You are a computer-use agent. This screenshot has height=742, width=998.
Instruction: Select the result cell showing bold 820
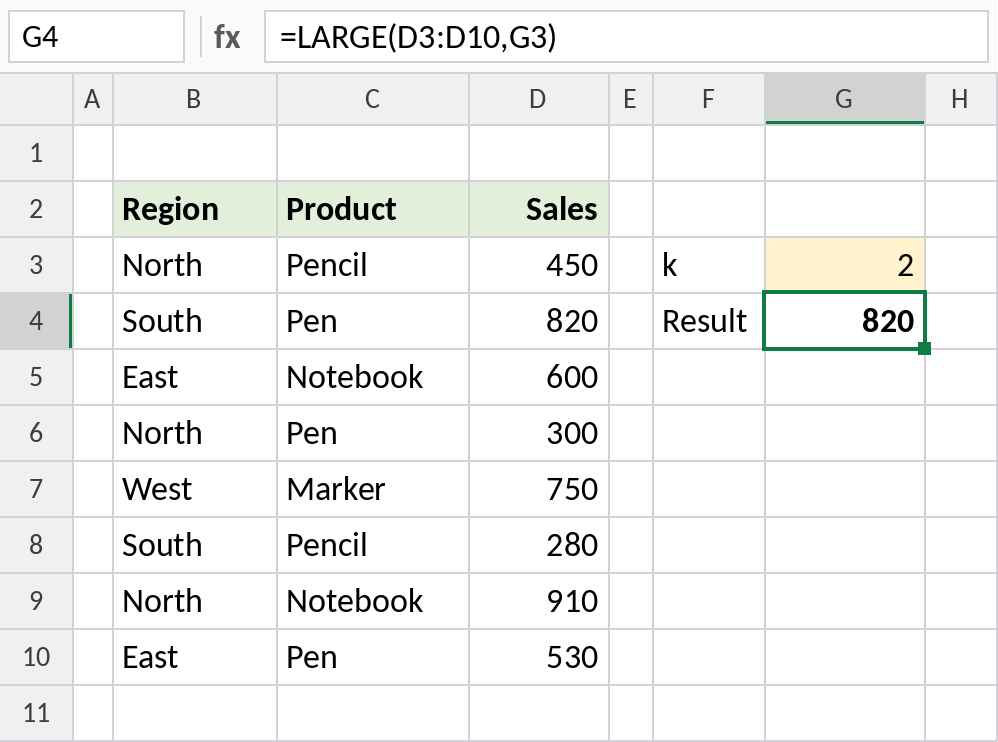[845, 321]
